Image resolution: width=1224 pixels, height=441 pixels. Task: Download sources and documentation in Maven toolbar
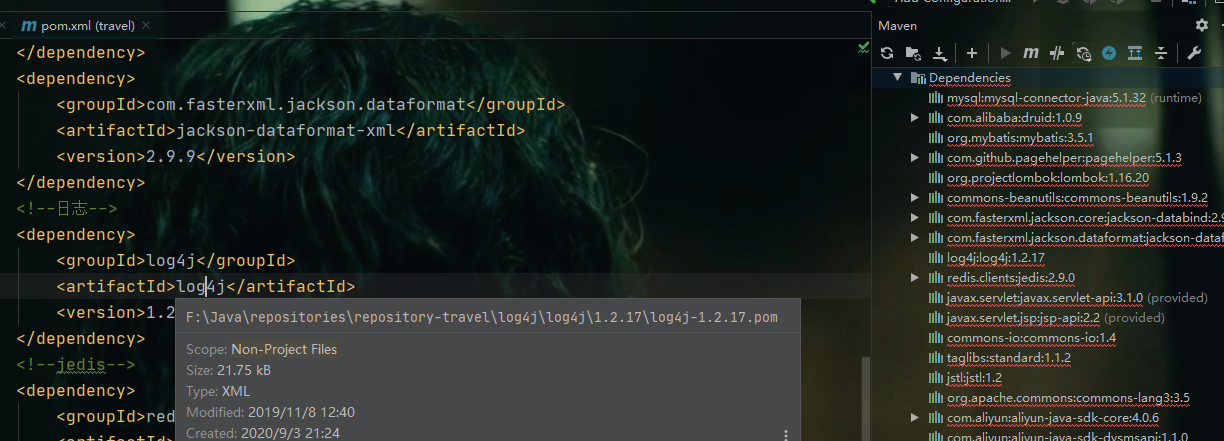tap(939, 53)
